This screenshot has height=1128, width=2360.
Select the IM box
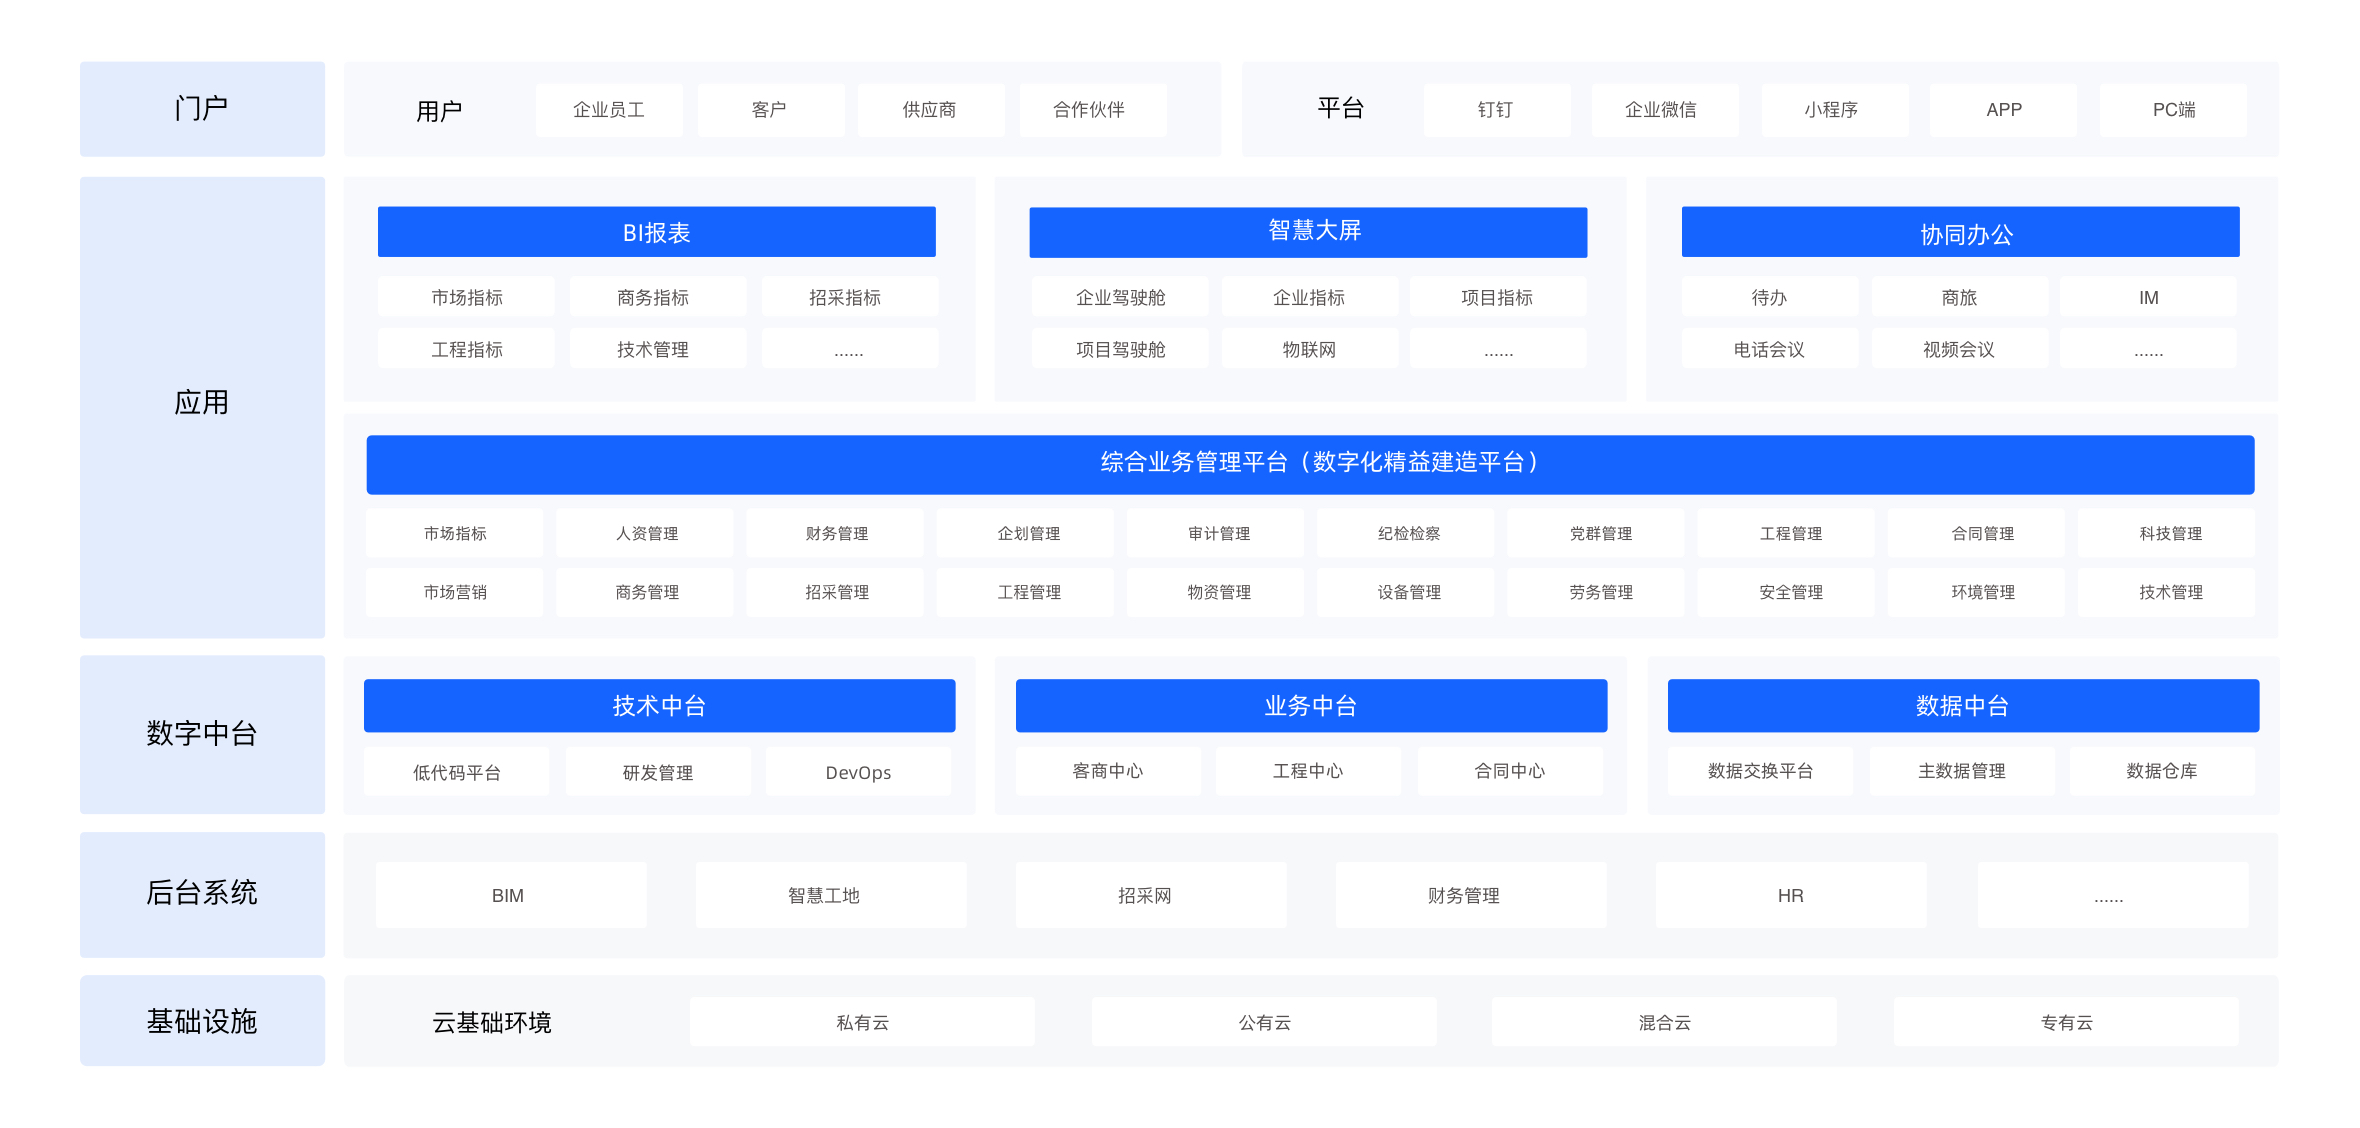pyautogui.click(x=2148, y=297)
